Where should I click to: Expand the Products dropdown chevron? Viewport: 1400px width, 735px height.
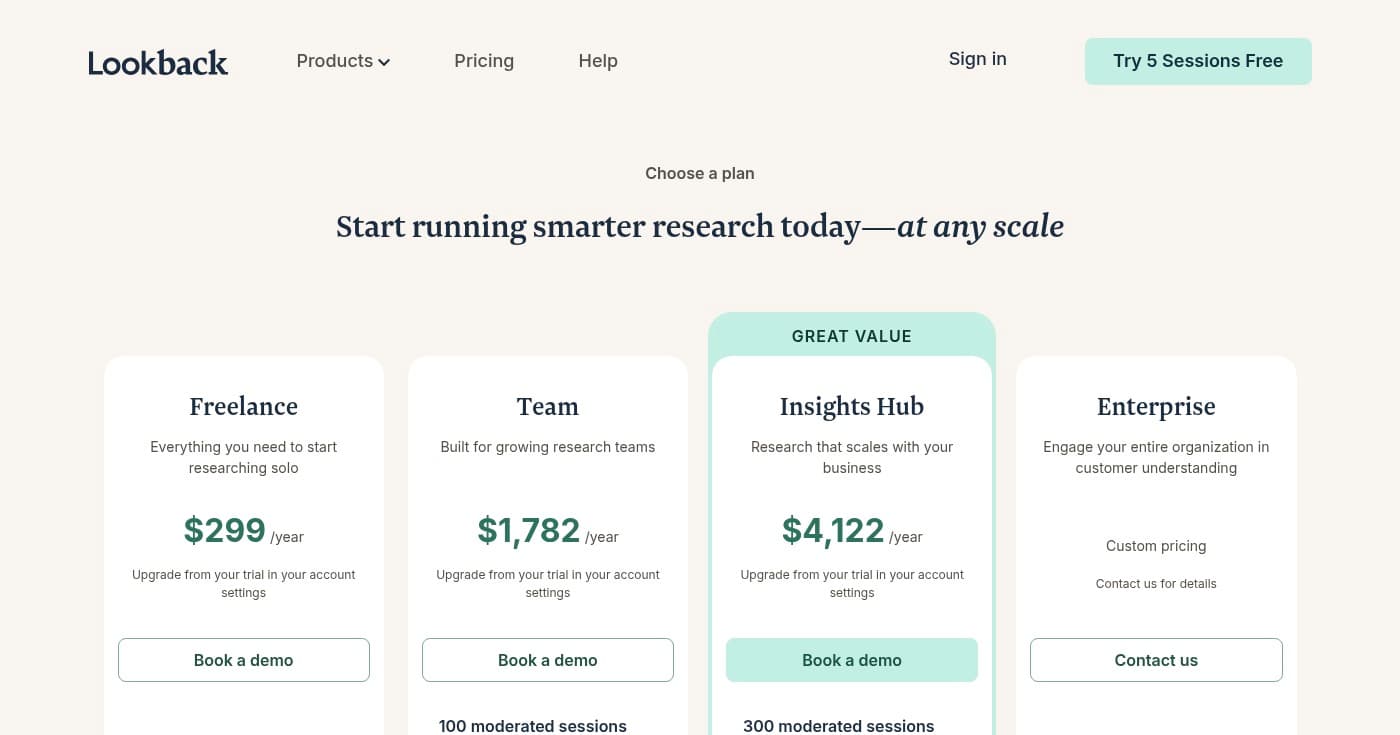pos(383,62)
